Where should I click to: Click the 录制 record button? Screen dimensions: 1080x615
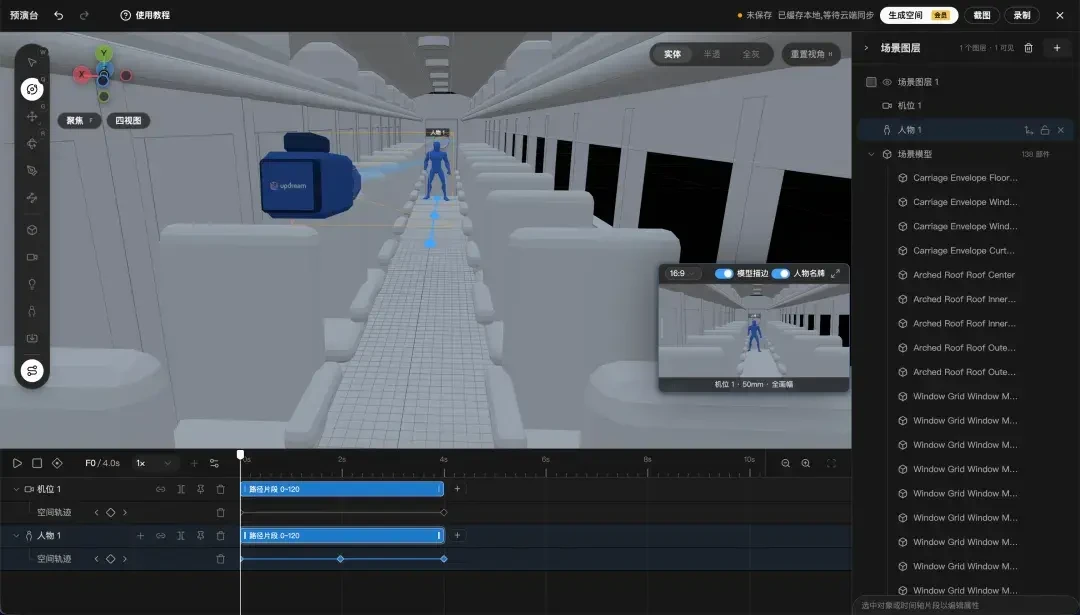click(x=1022, y=15)
